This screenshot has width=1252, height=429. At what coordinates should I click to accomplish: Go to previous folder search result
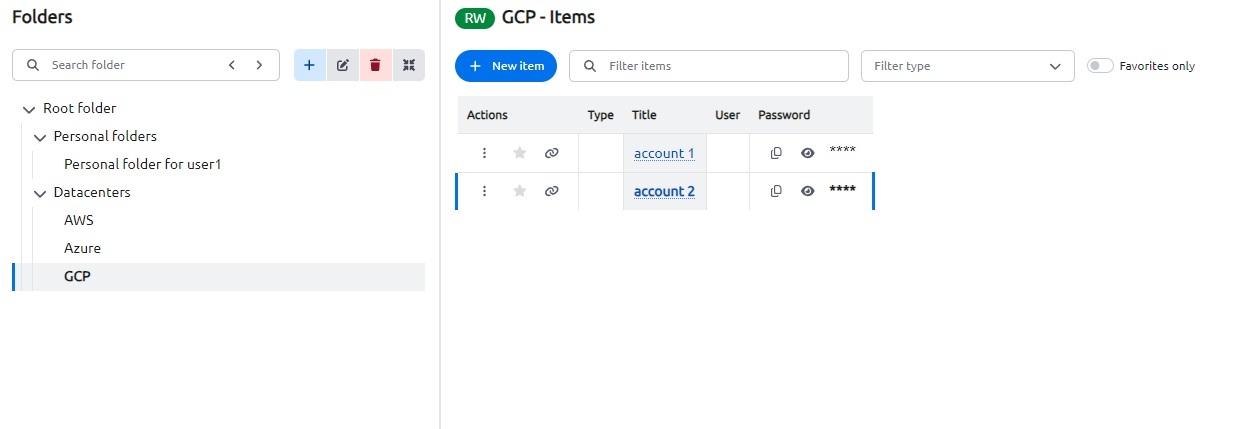tap(232, 65)
